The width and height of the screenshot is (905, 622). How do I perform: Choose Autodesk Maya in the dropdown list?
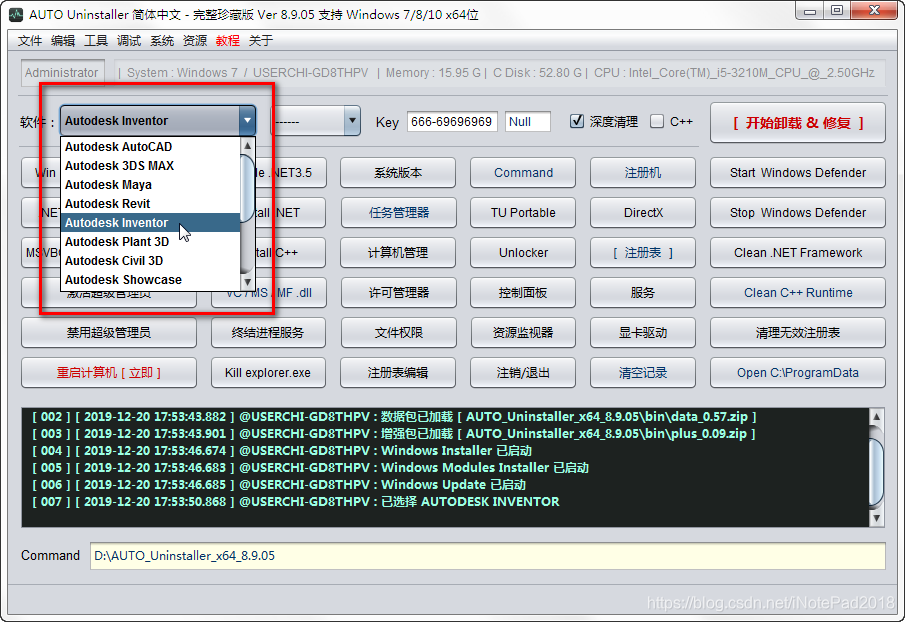click(x=150, y=185)
